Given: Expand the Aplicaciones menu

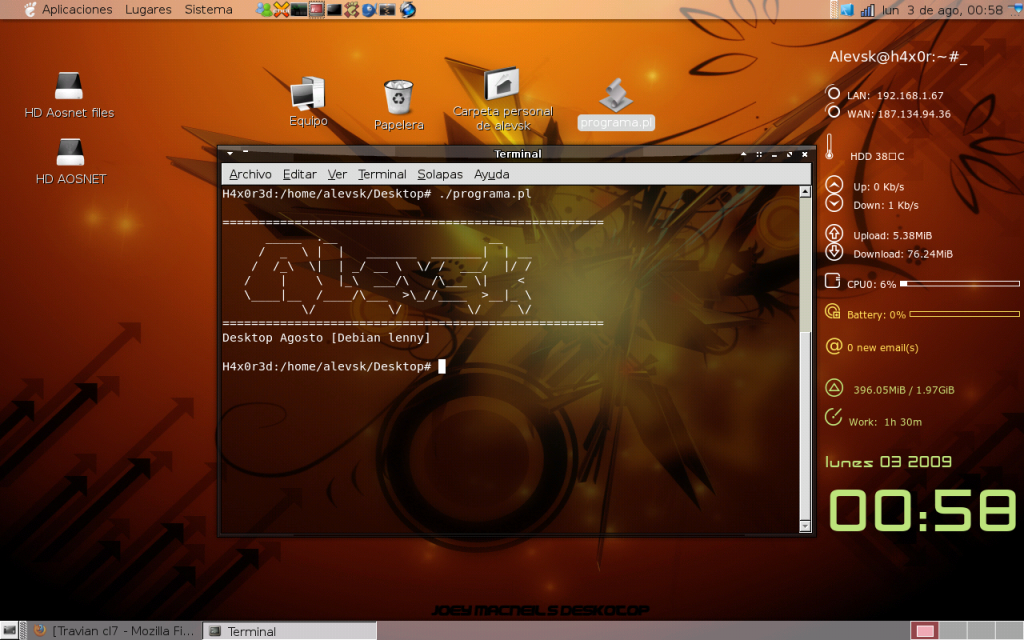Looking at the screenshot, I should 77,9.
